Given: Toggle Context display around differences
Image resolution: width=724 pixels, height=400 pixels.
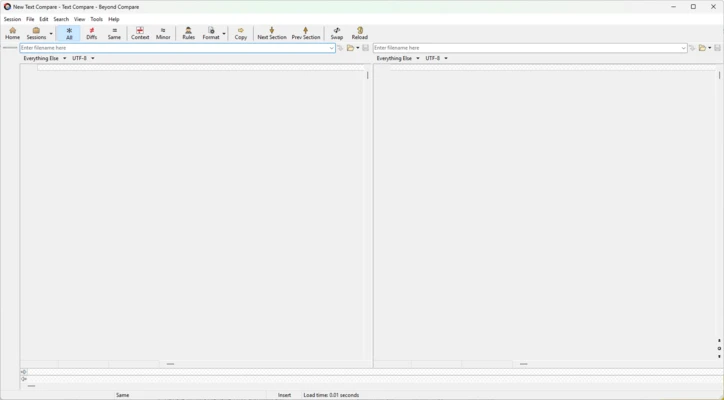Looking at the screenshot, I should coord(140,33).
